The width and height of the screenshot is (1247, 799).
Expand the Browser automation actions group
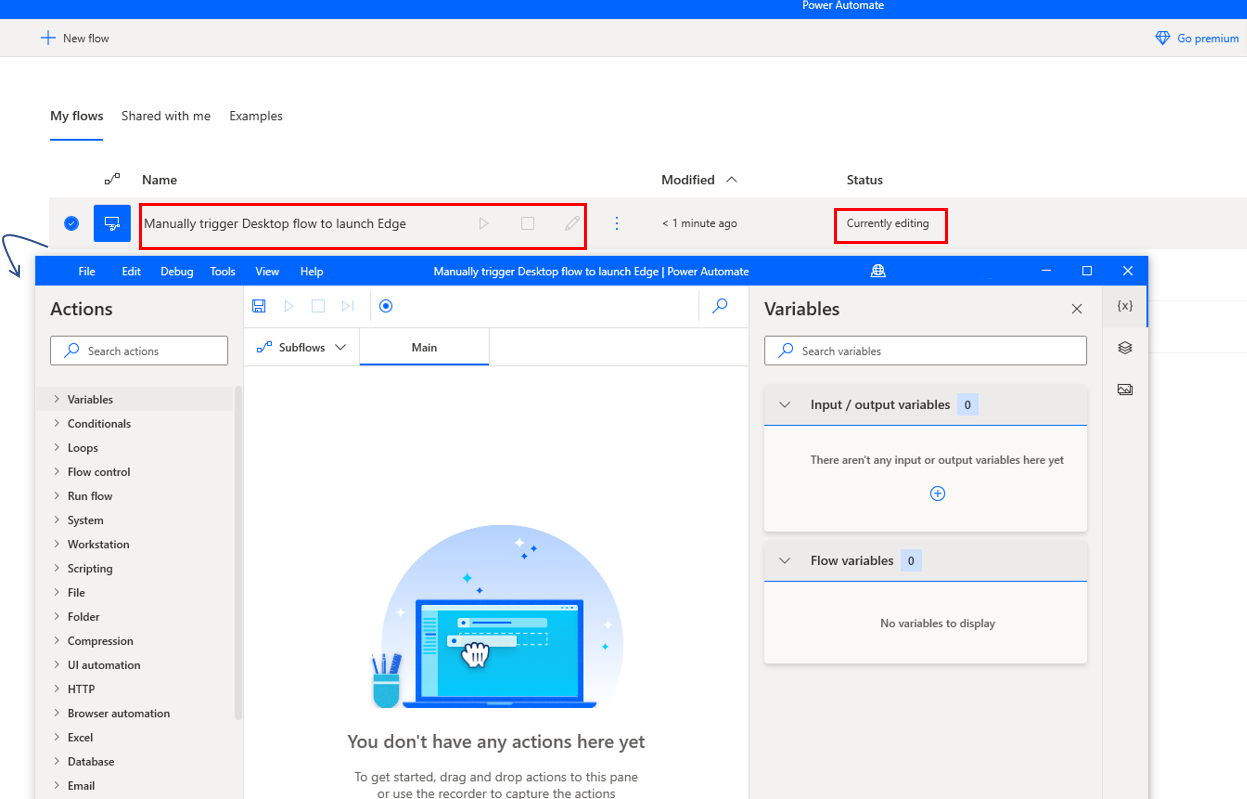[118, 713]
